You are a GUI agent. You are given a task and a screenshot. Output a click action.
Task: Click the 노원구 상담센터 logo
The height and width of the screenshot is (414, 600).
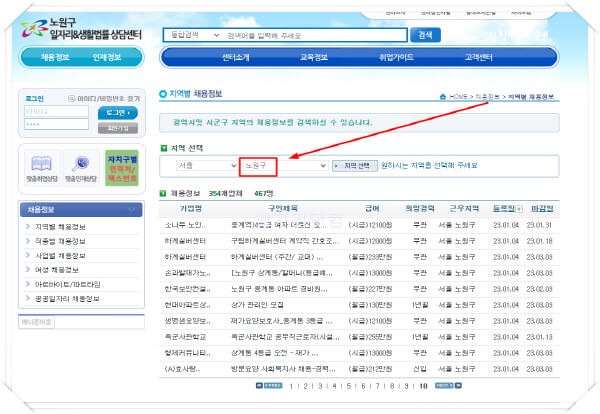tap(81, 29)
